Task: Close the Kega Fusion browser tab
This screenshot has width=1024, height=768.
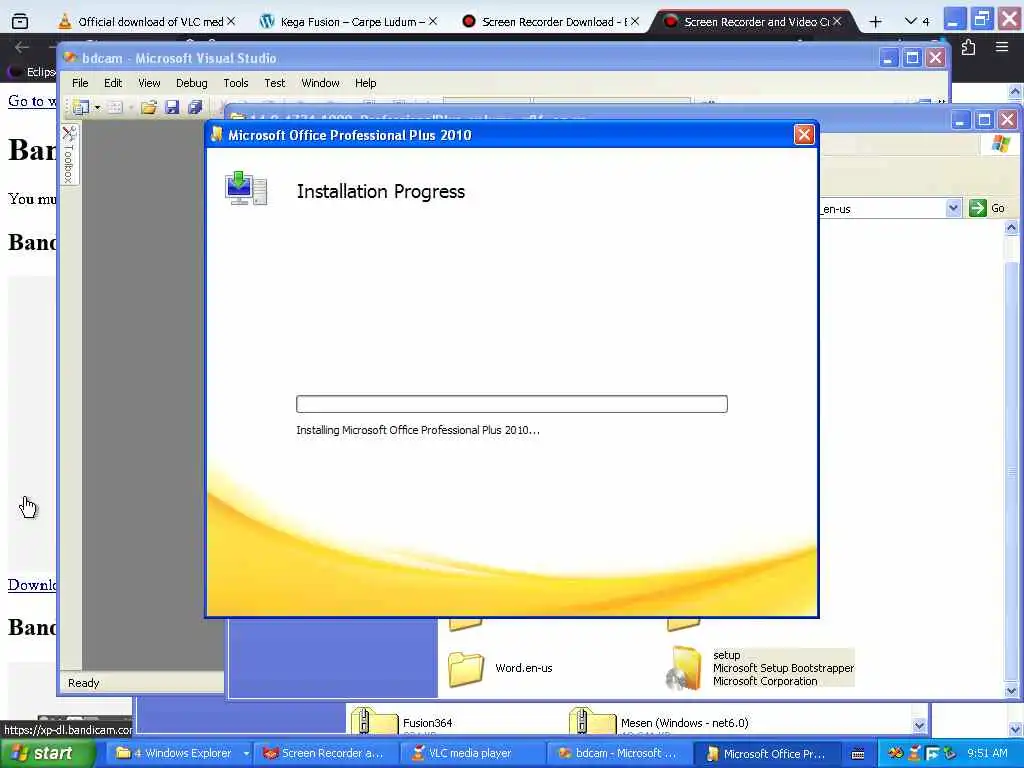Action: point(433,22)
